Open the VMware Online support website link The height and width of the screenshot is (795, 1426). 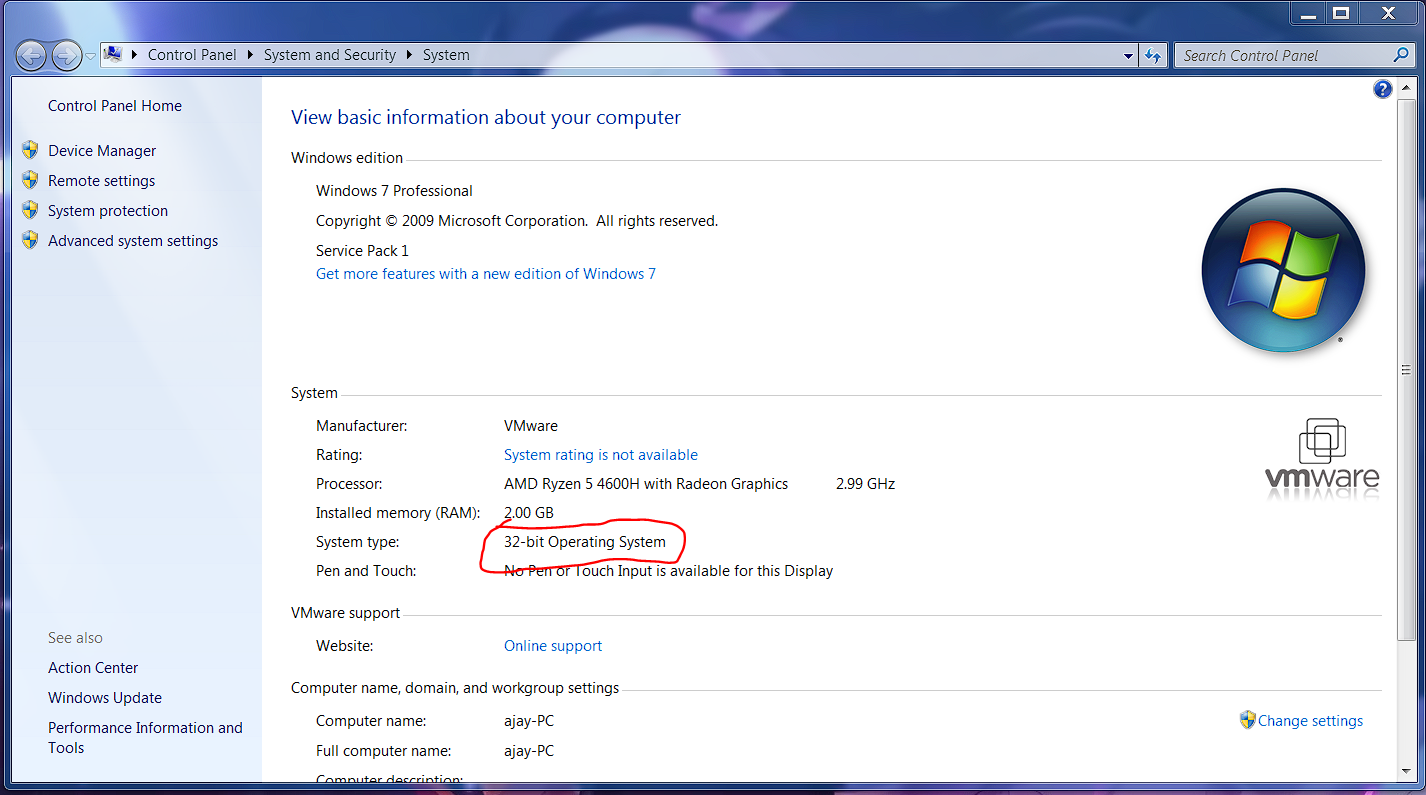point(553,646)
